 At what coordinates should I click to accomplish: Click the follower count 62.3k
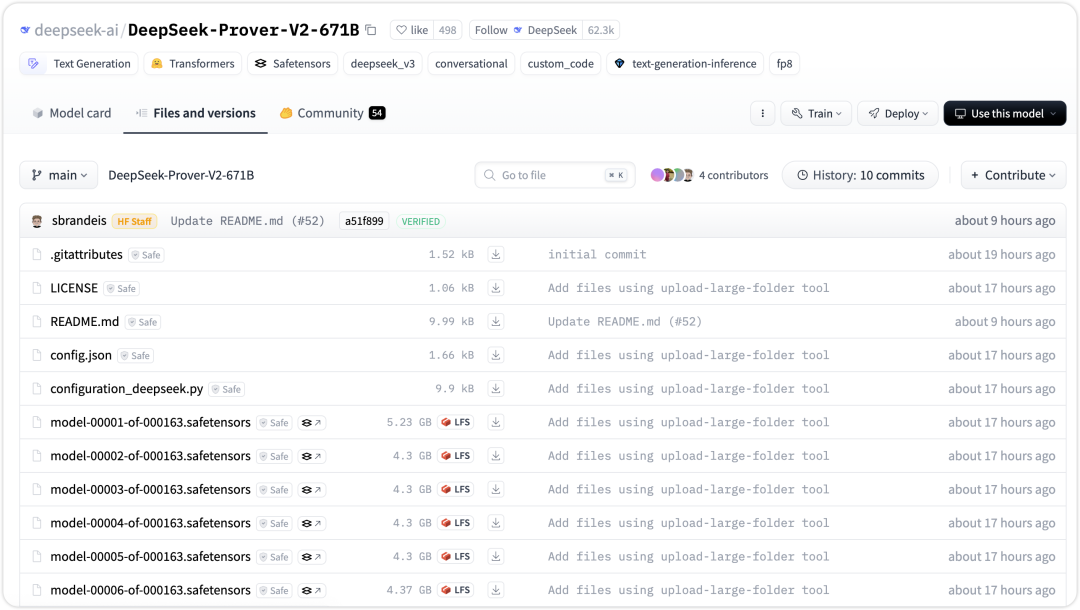pyautogui.click(x=601, y=30)
